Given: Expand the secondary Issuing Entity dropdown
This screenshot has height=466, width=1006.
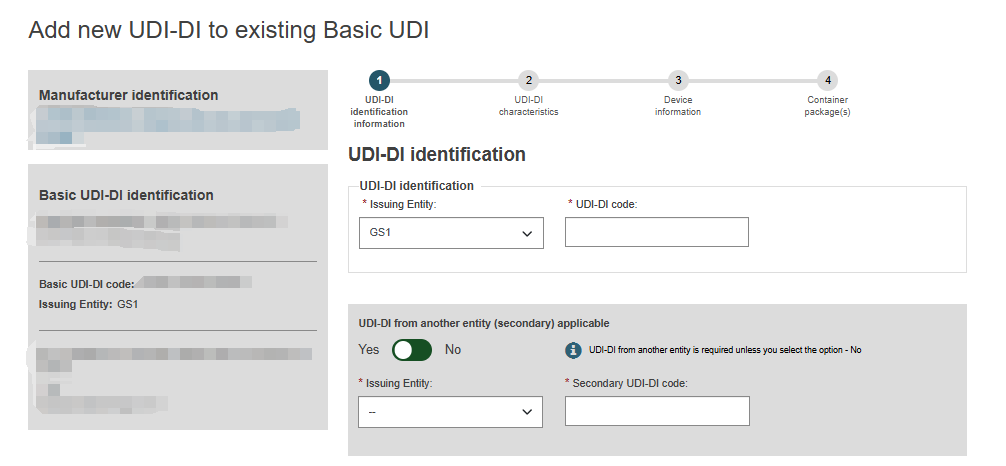Looking at the screenshot, I should pos(450,412).
